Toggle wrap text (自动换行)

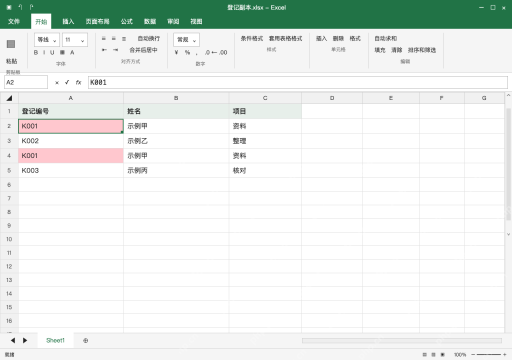tap(149, 39)
